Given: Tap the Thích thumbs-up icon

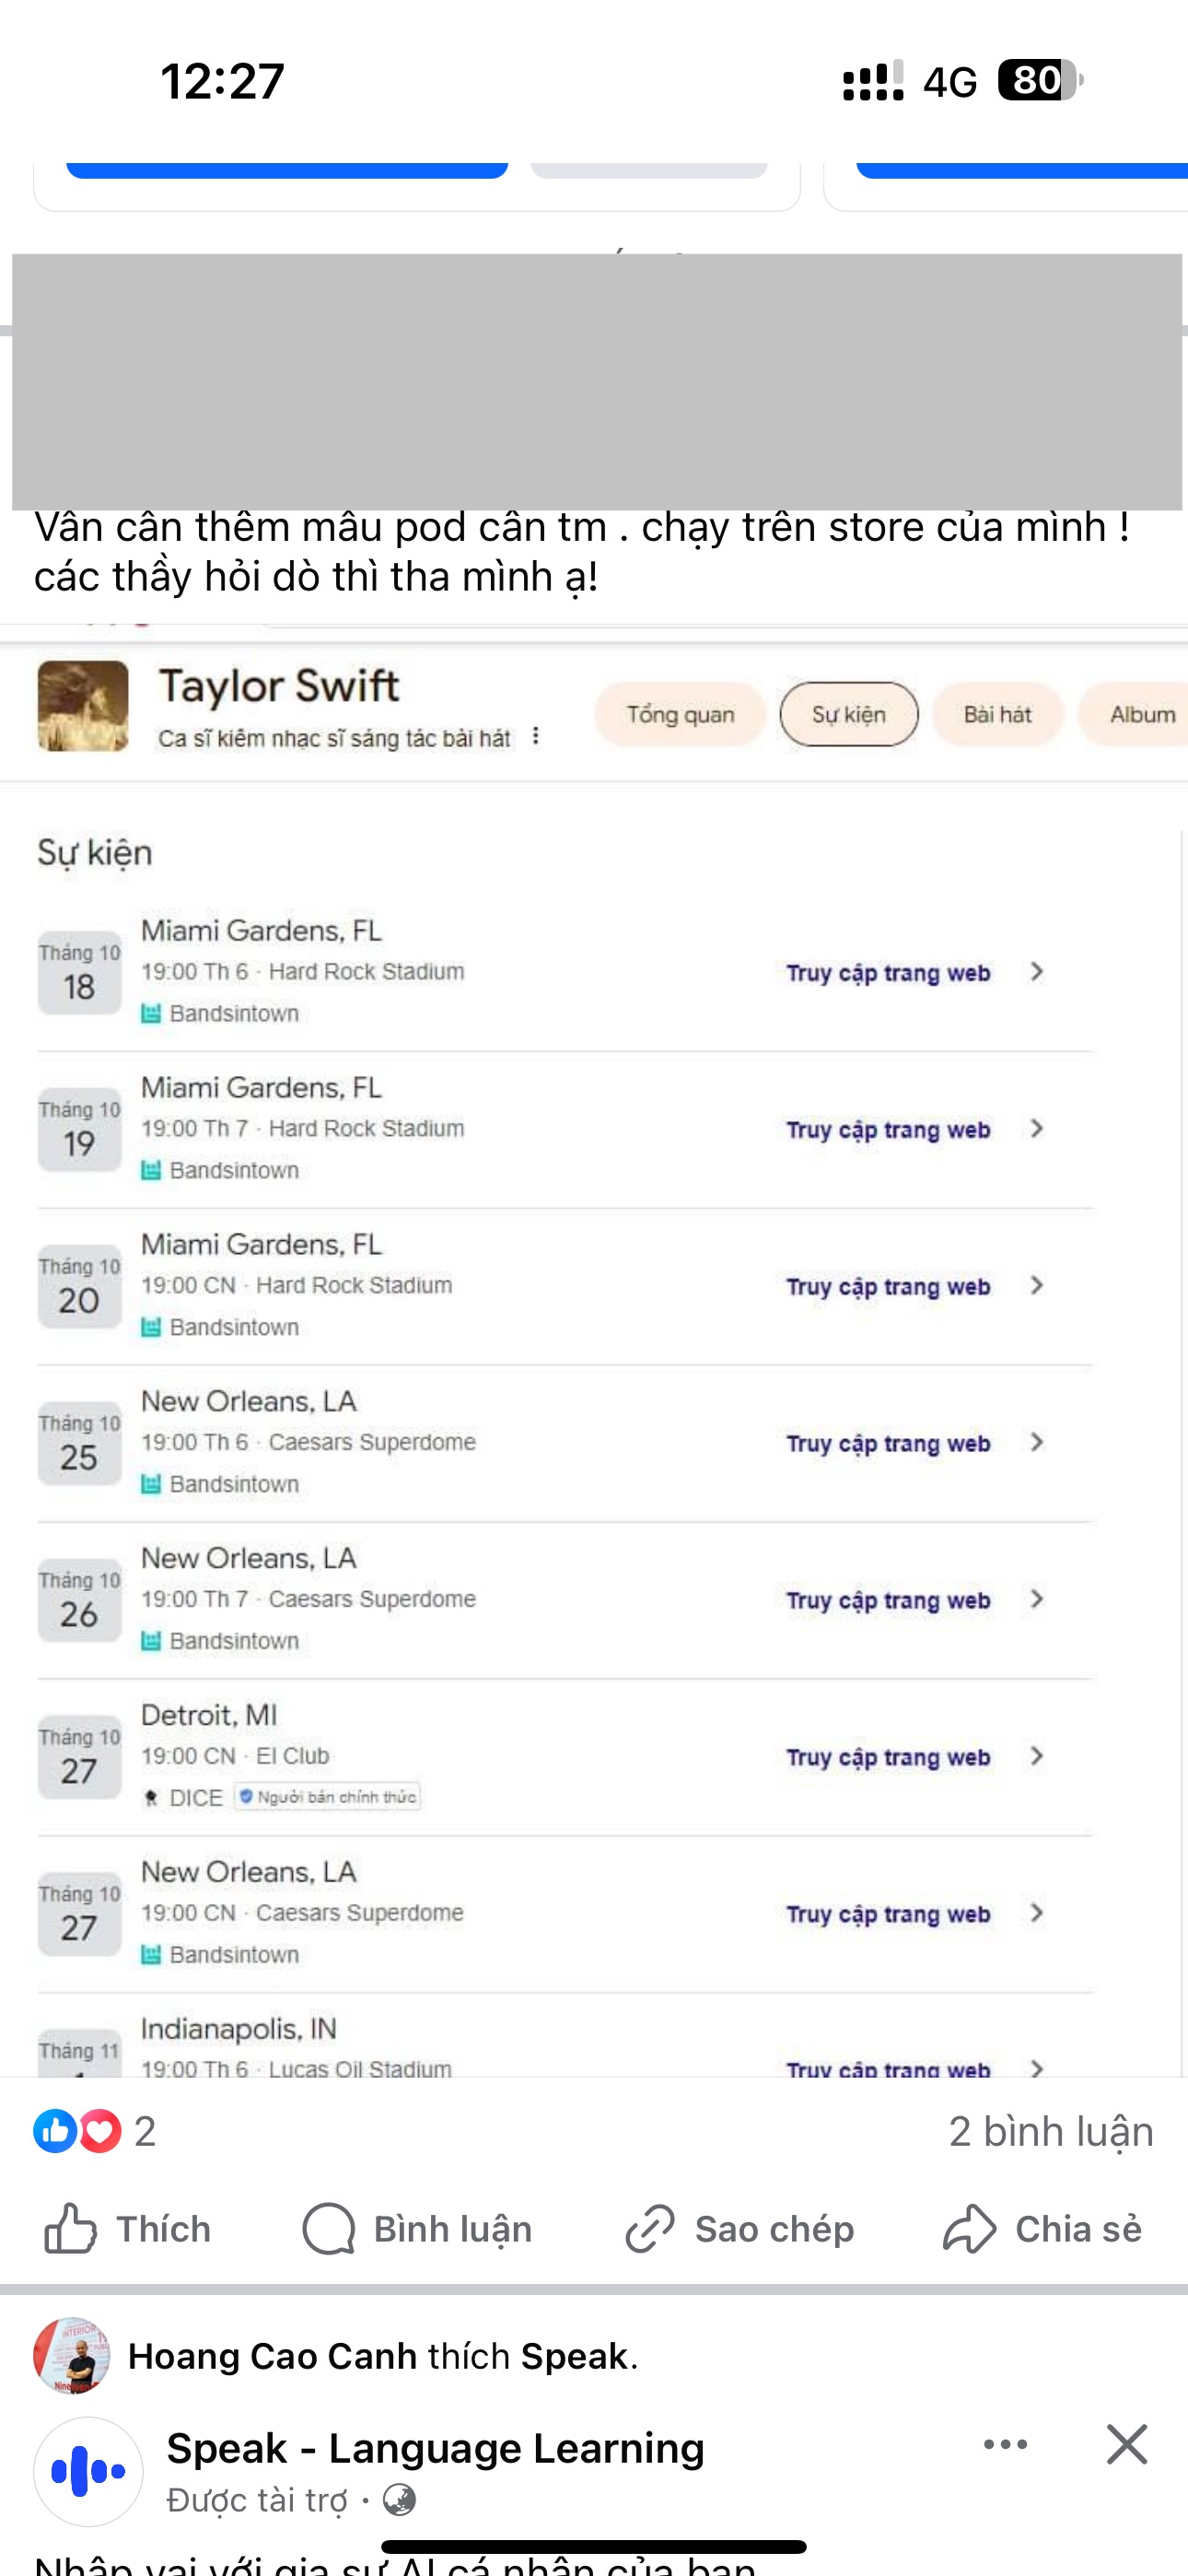Looking at the screenshot, I should click(x=70, y=2229).
